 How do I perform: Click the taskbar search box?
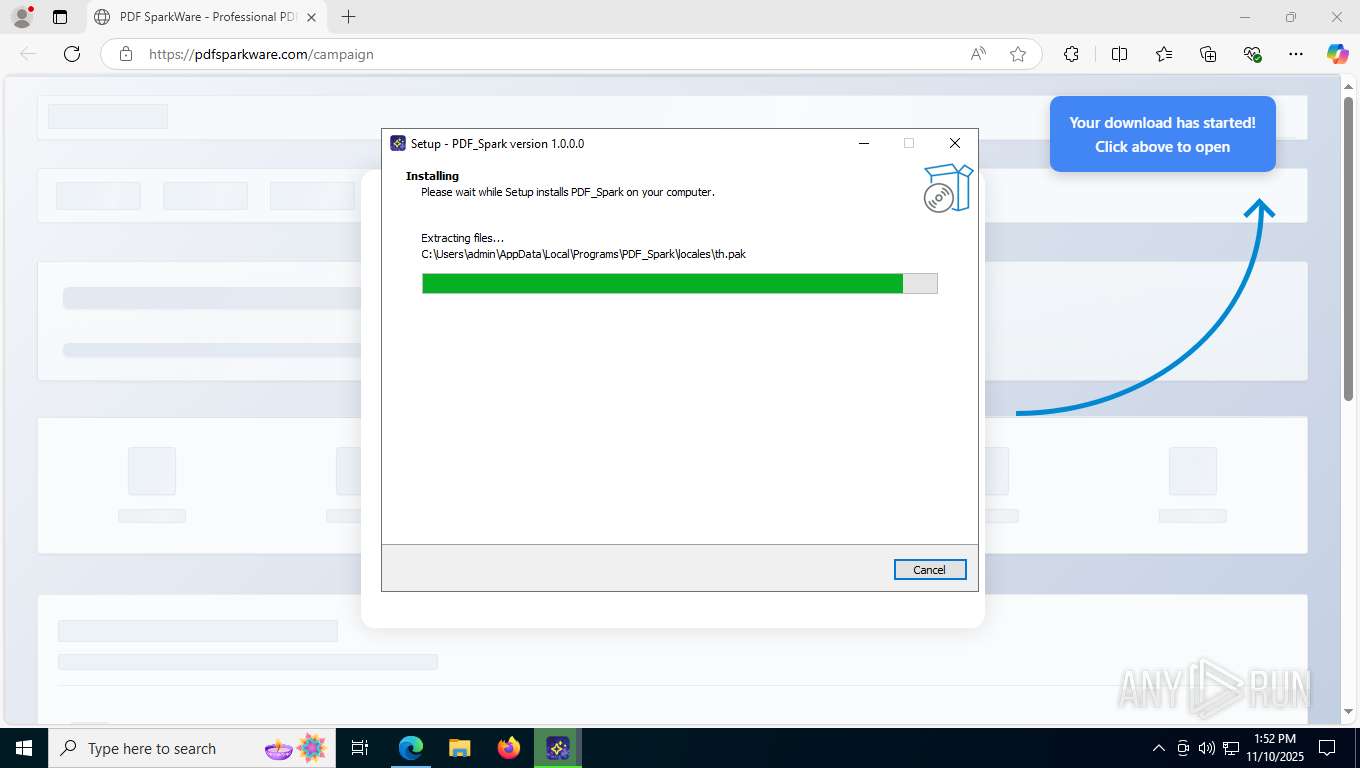(192, 748)
